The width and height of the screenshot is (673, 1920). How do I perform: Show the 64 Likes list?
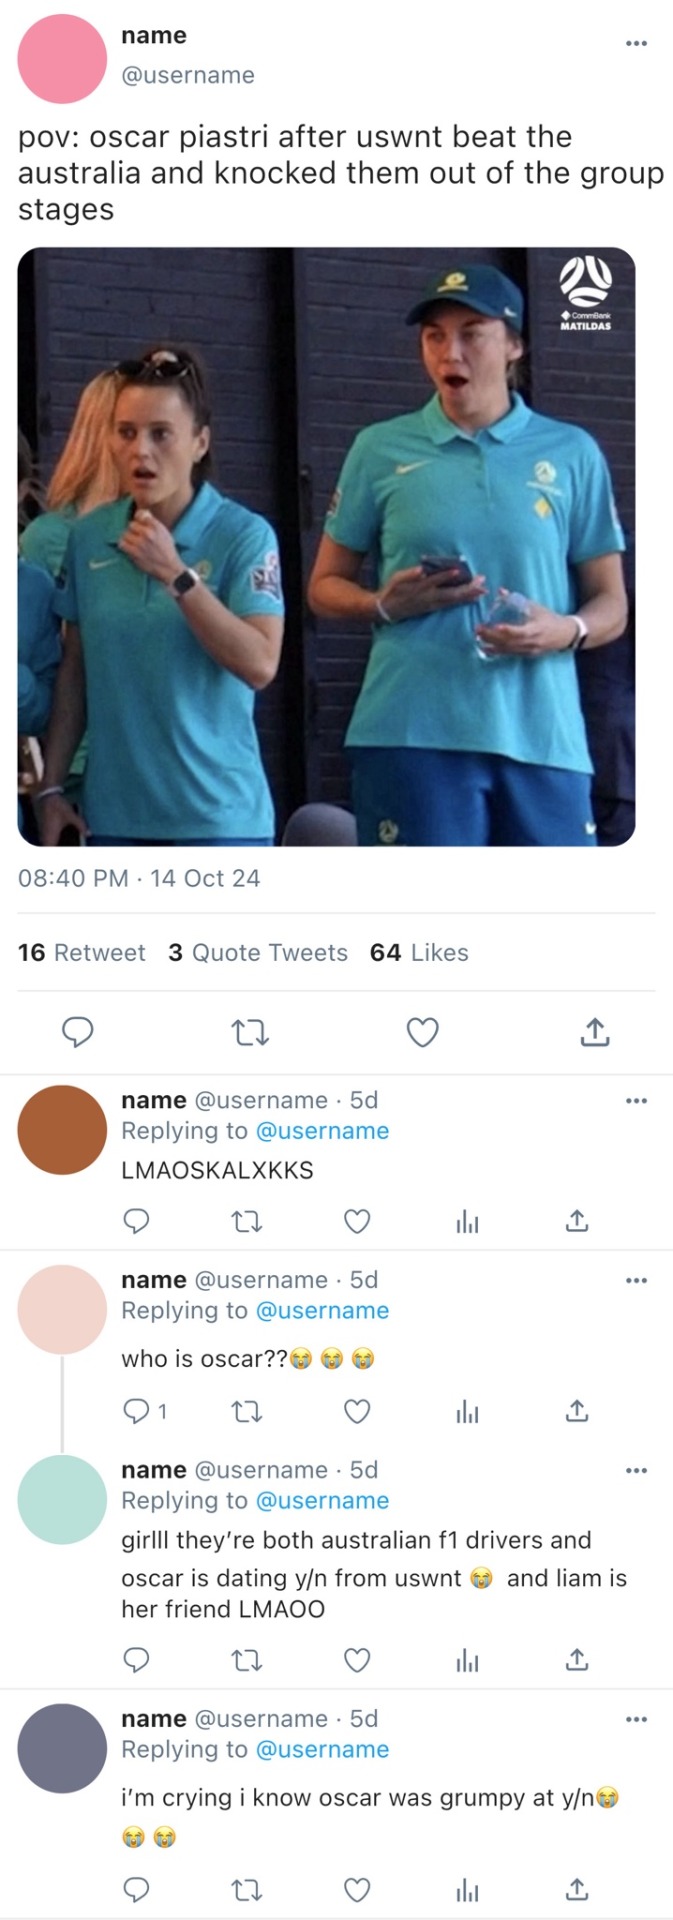(x=419, y=953)
